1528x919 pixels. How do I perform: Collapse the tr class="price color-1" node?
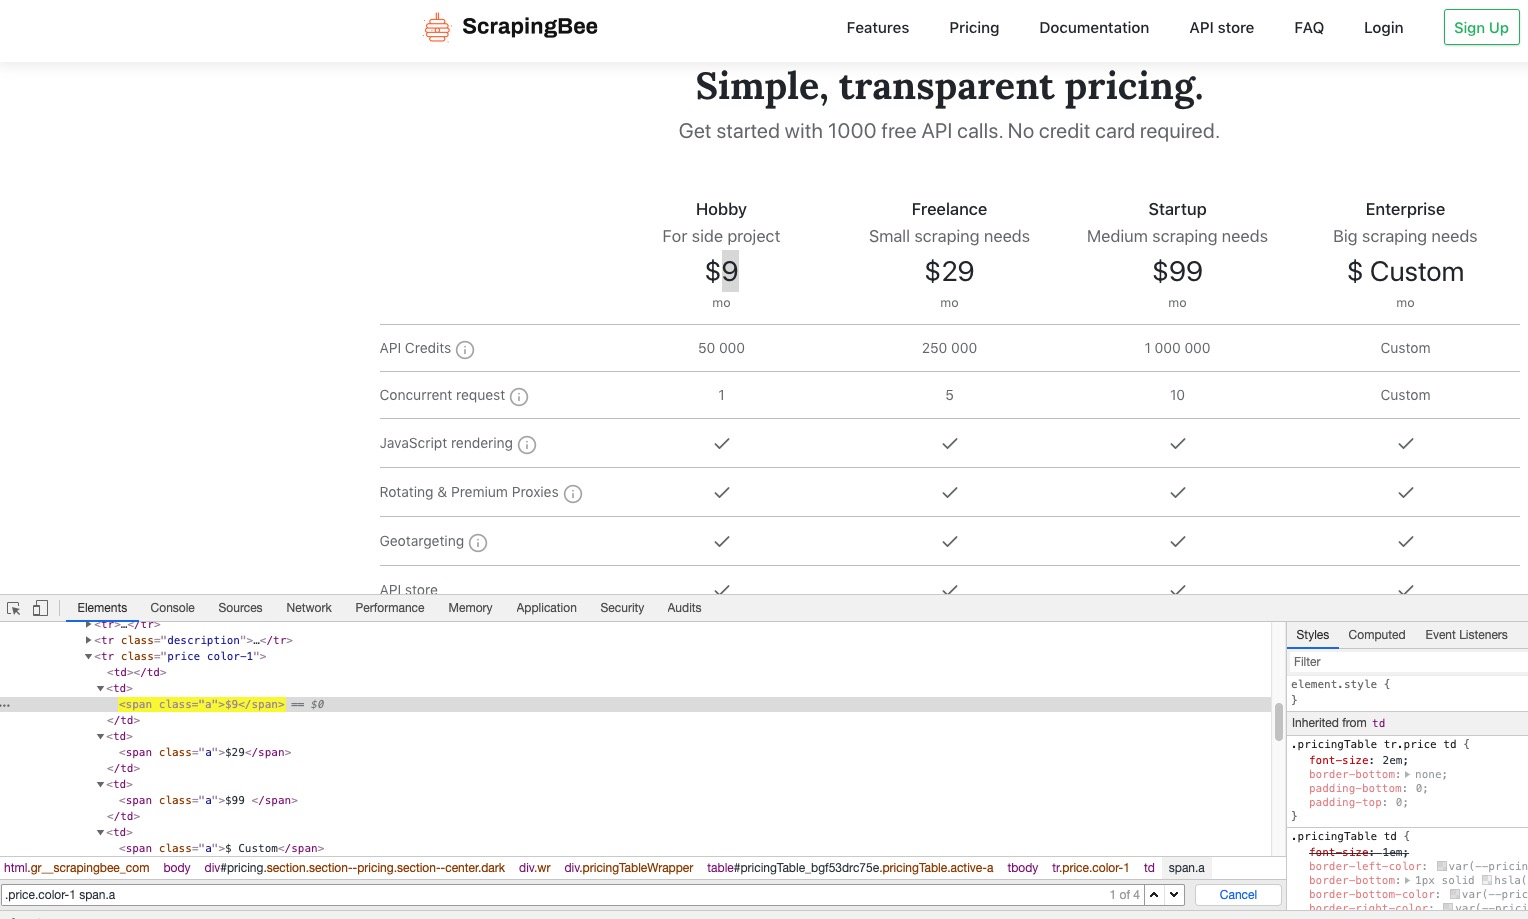tap(89, 656)
